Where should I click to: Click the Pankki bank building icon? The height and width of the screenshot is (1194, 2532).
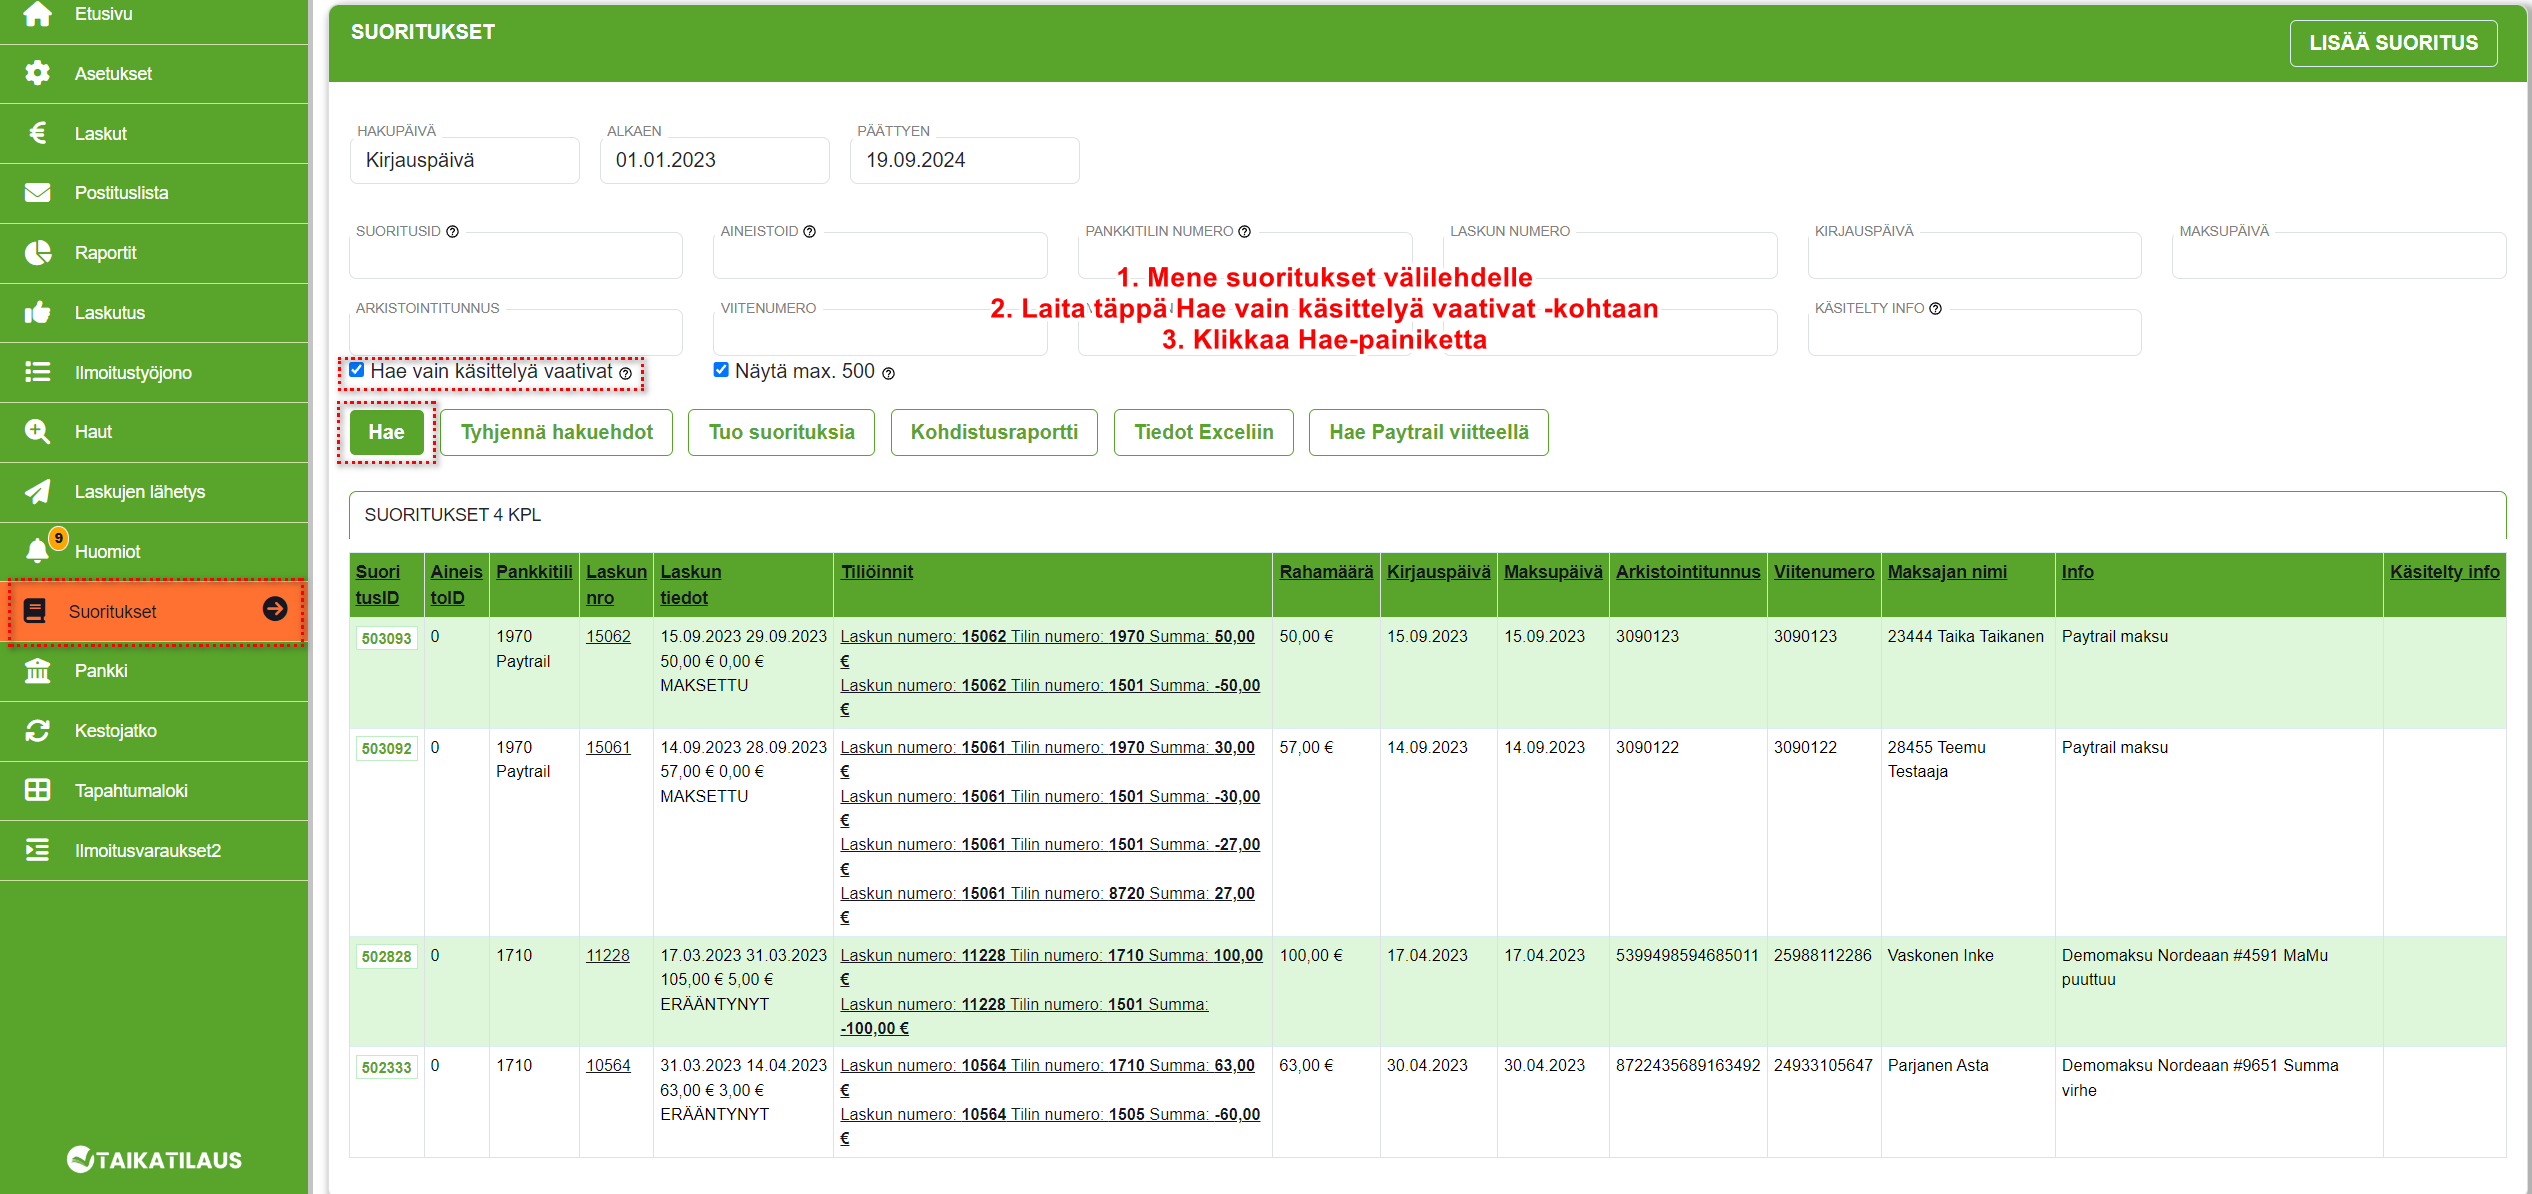click(37, 670)
